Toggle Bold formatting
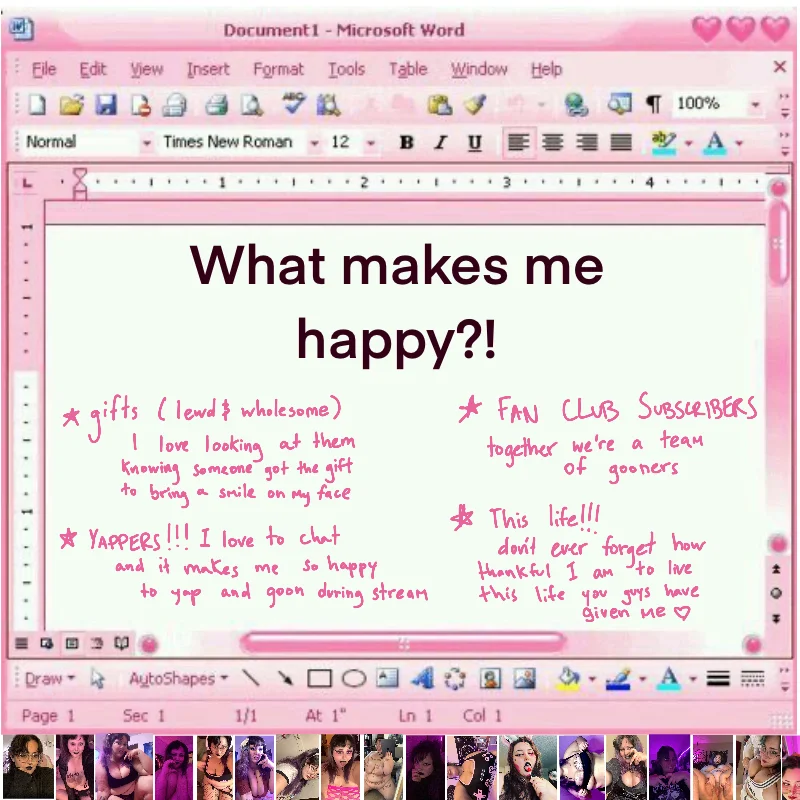The height and width of the screenshot is (800, 800). [406, 143]
